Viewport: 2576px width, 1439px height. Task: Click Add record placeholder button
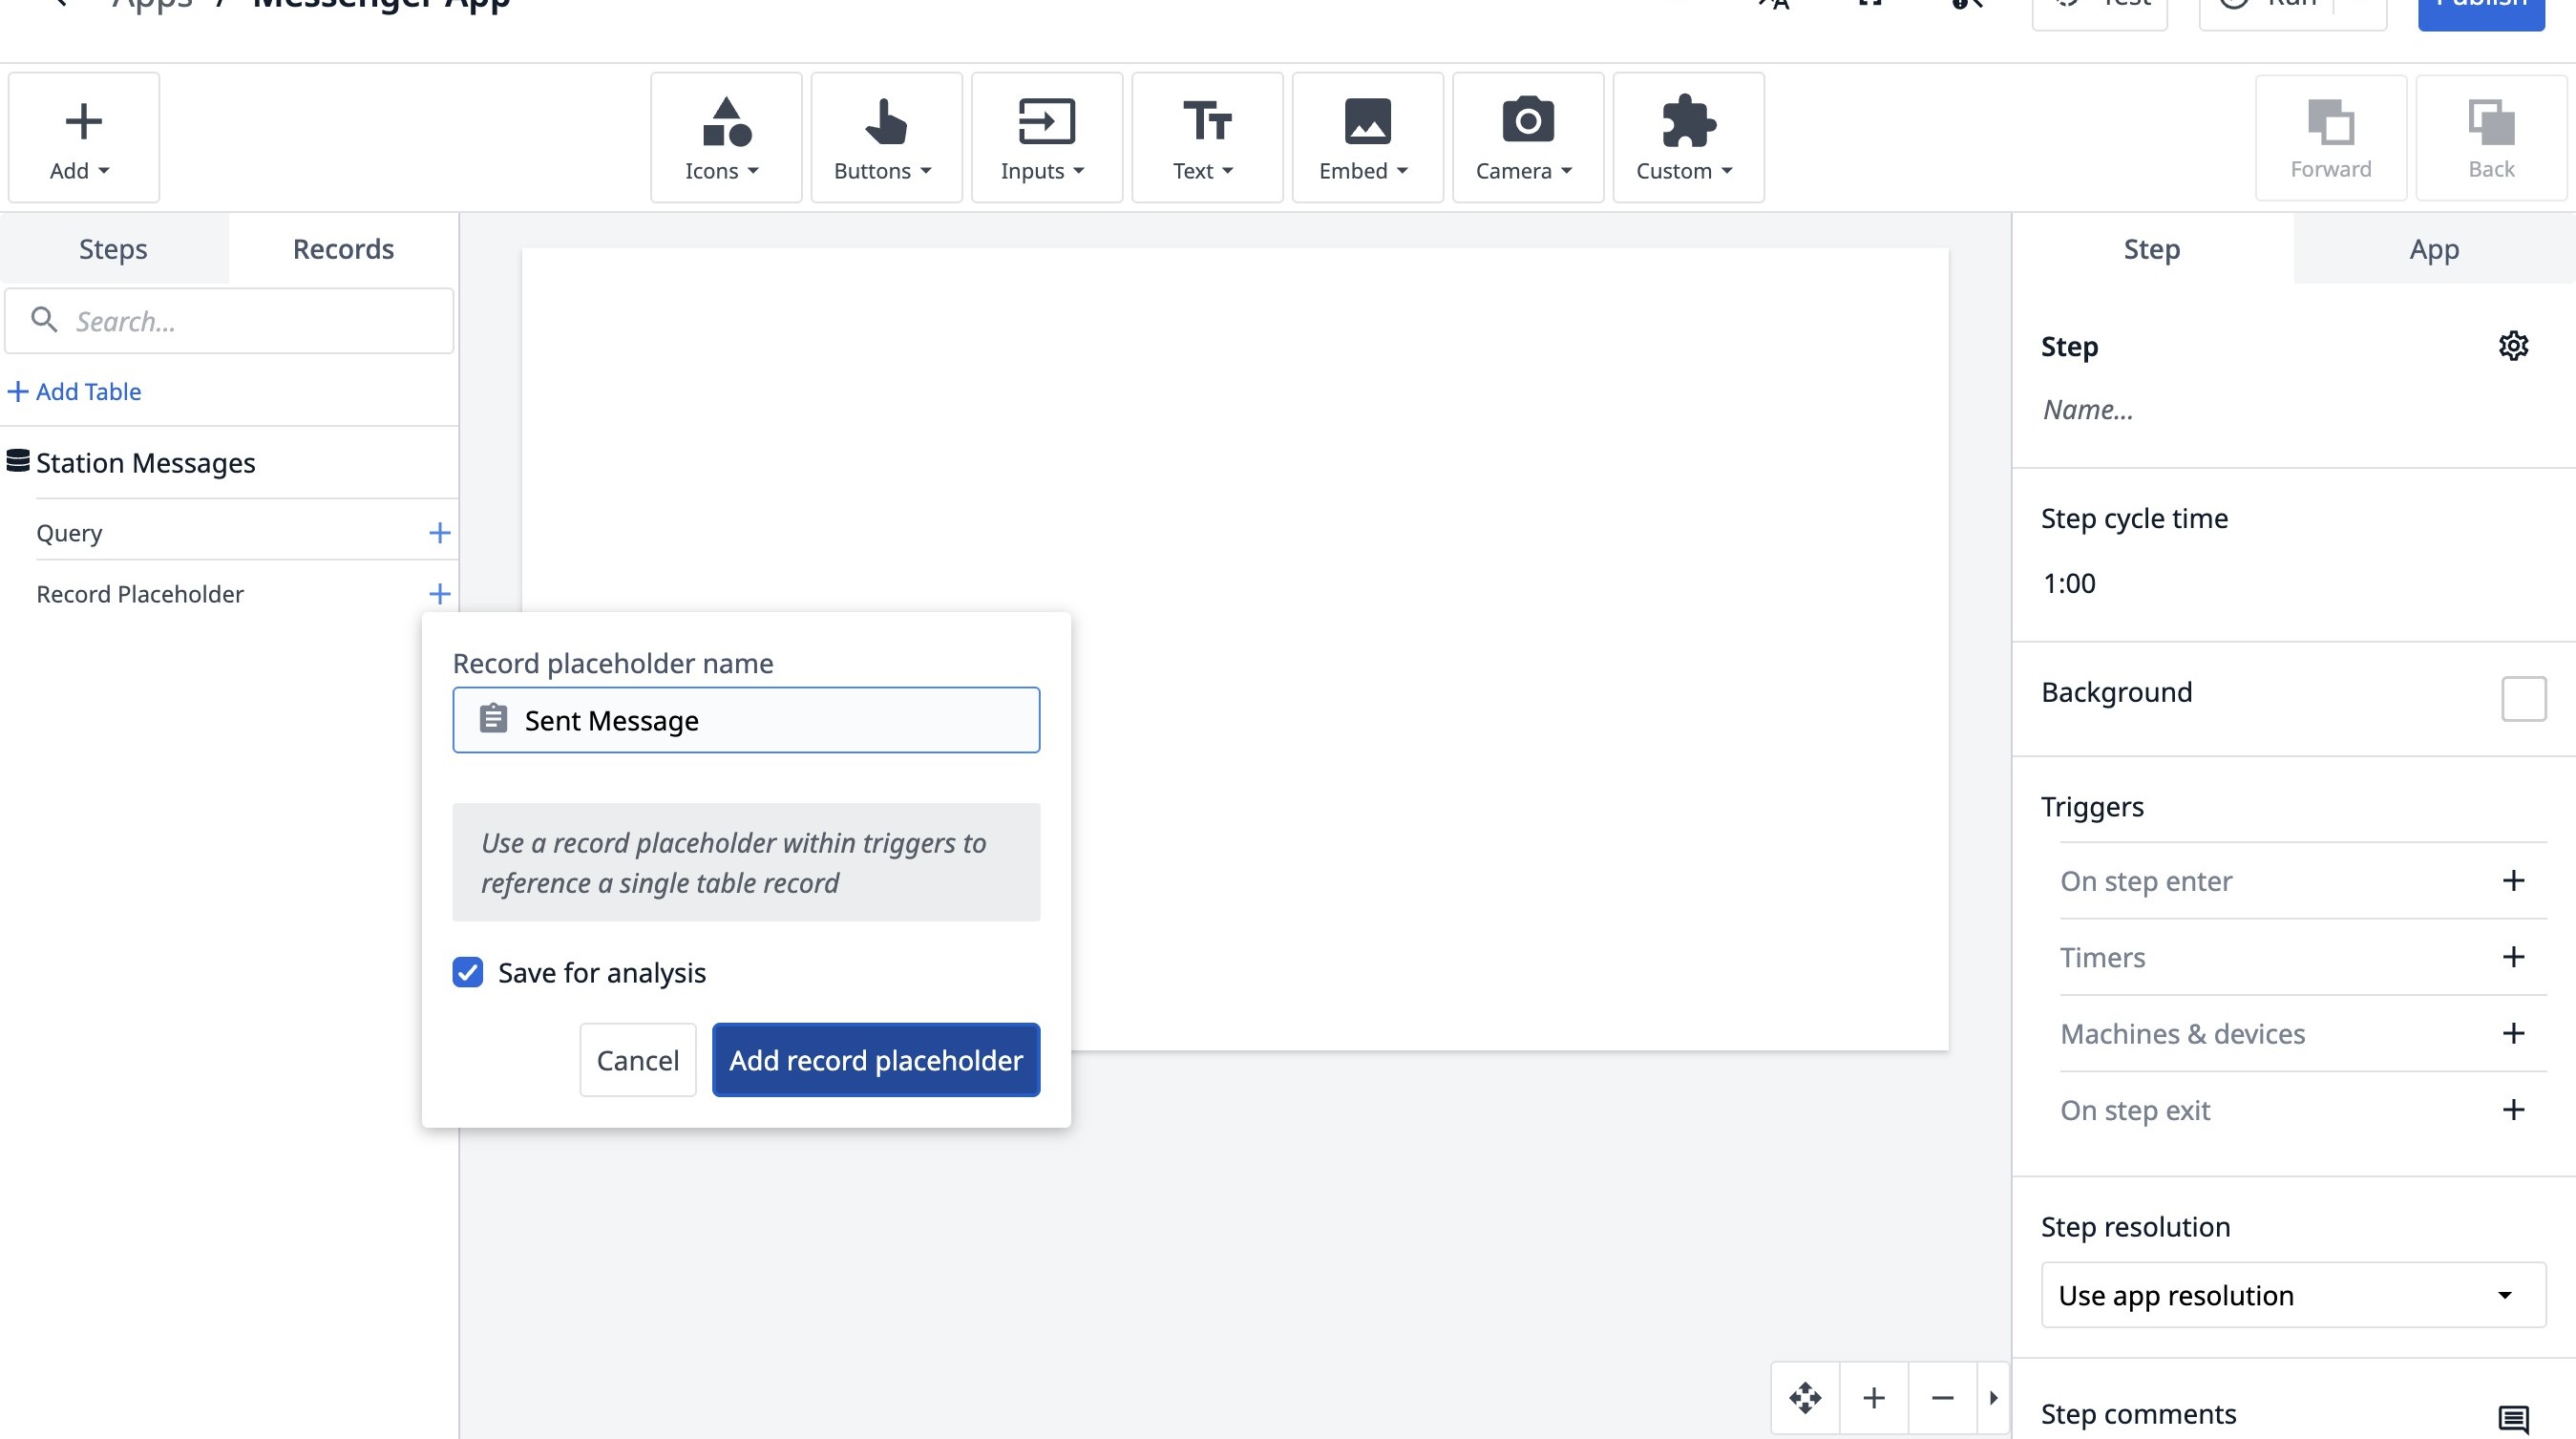point(875,1060)
